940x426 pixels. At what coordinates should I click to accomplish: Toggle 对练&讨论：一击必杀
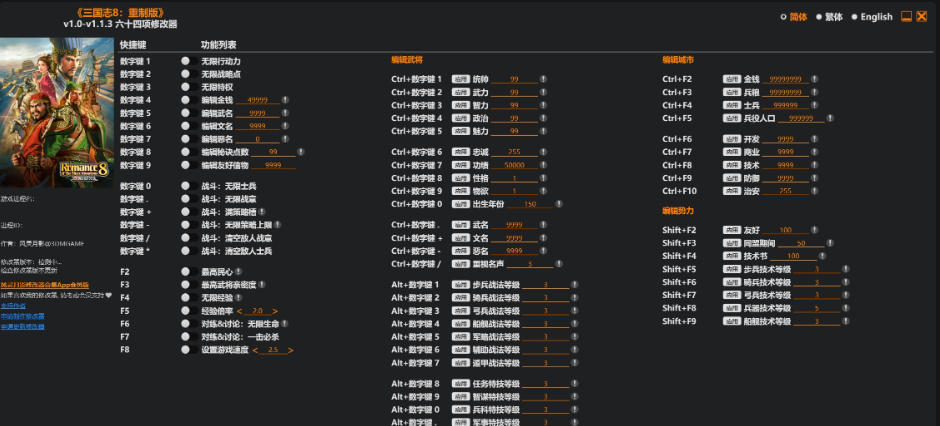click(x=189, y=337)
